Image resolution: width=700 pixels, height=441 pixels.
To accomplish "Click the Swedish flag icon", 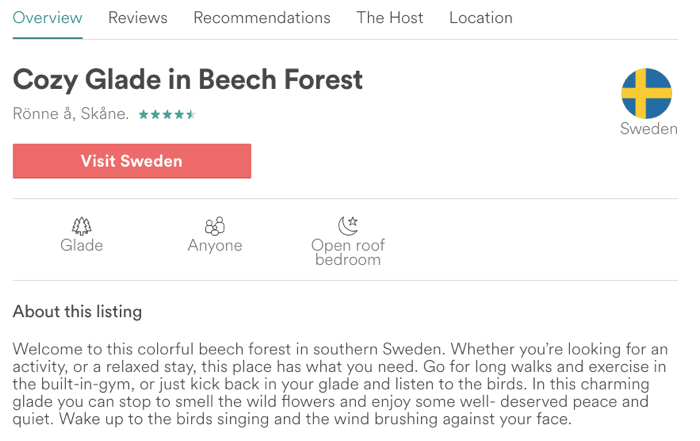I will click(646, 93).
